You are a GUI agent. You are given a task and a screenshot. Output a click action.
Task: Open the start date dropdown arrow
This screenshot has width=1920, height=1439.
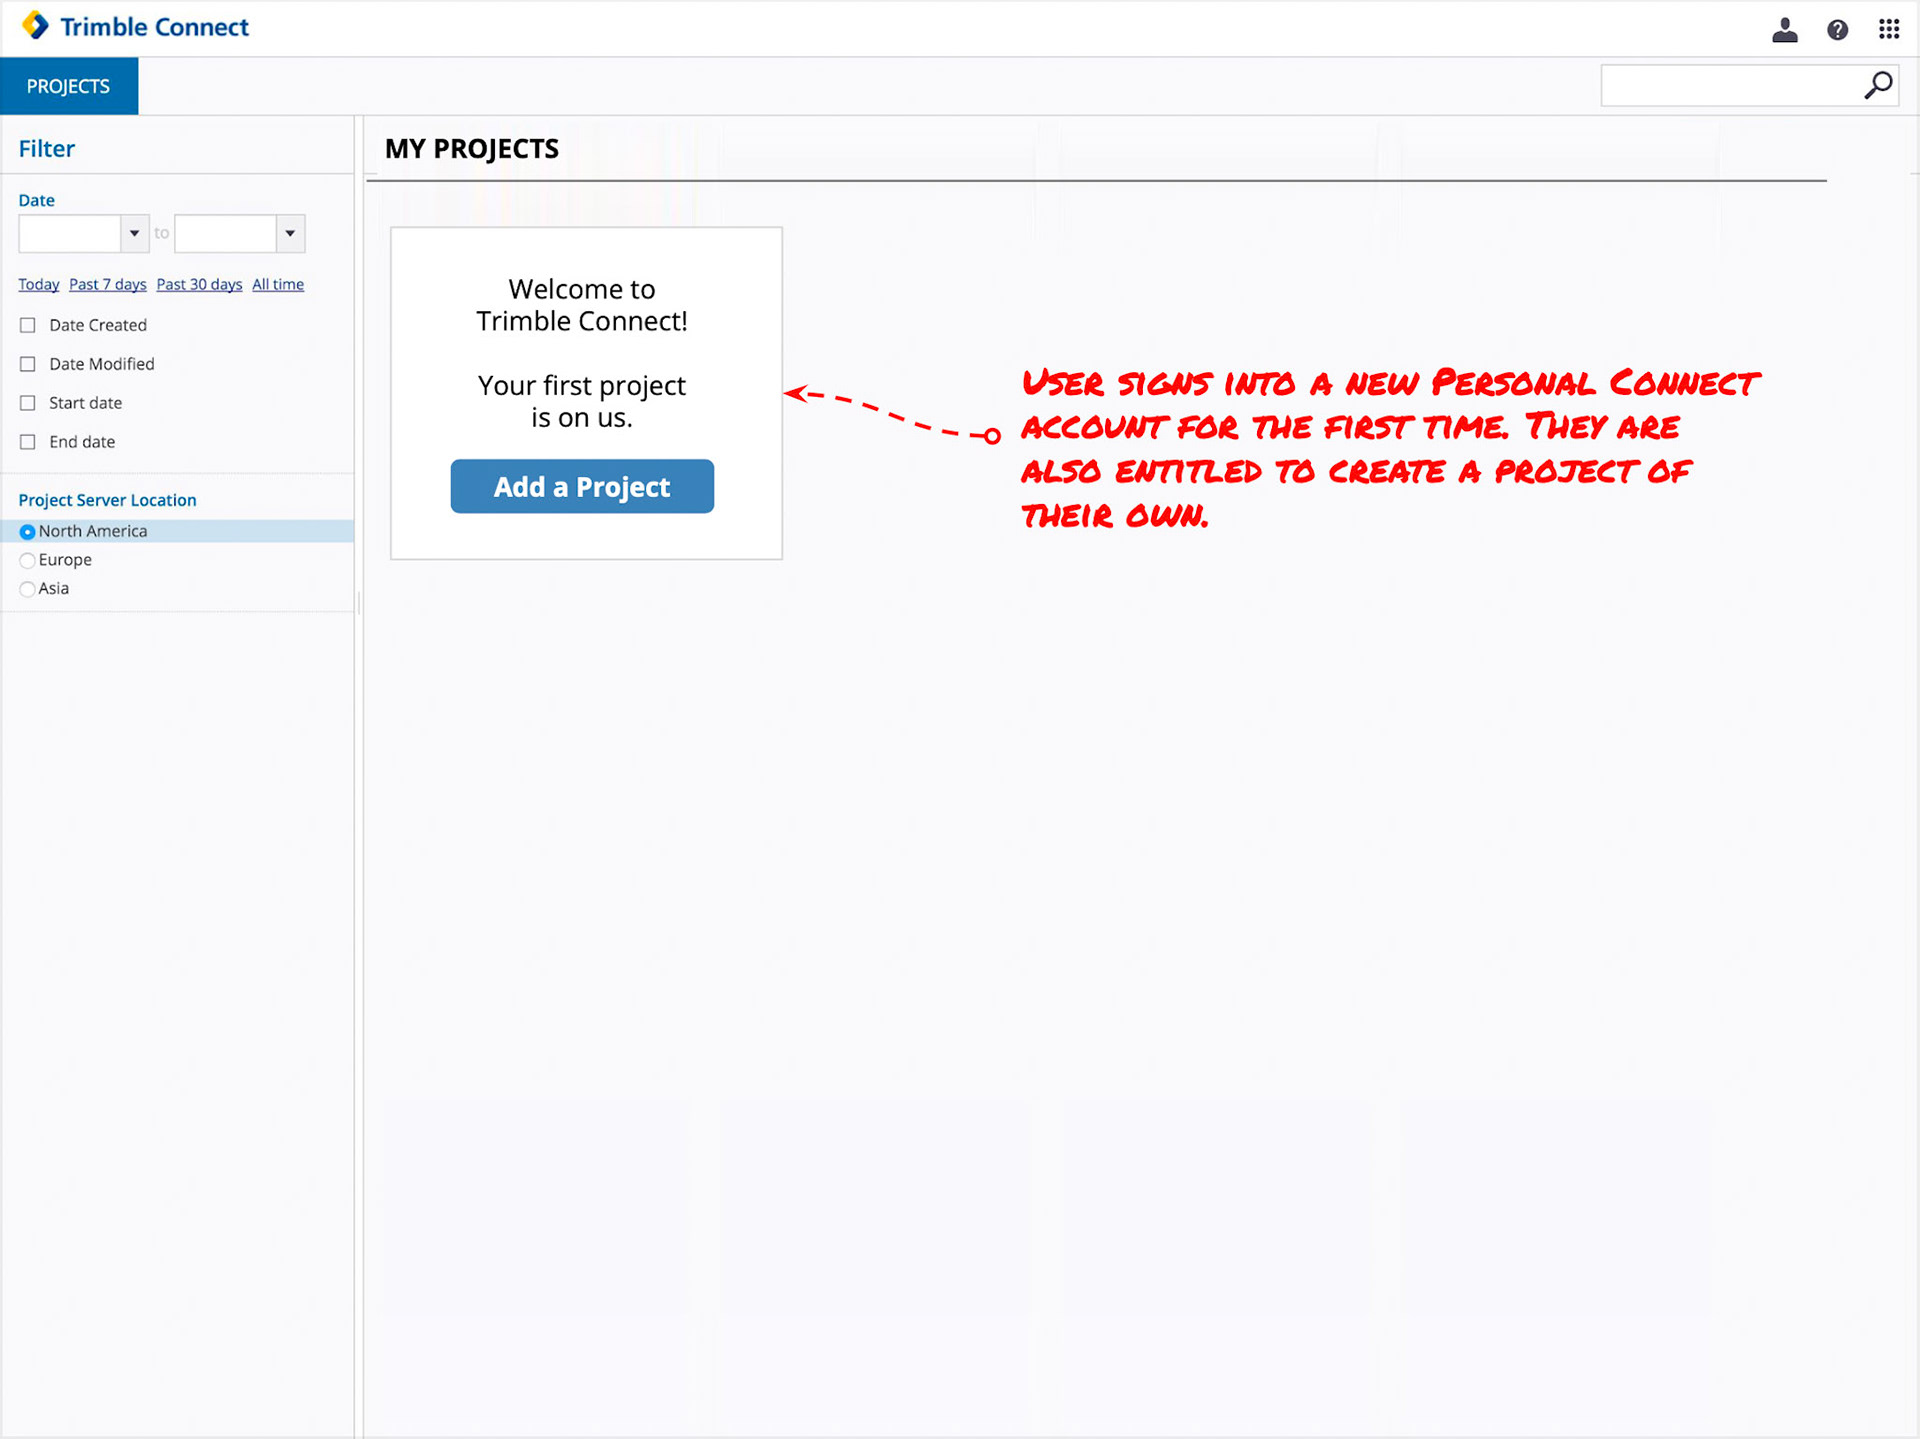pyautogui.click(x=134, y=234)
